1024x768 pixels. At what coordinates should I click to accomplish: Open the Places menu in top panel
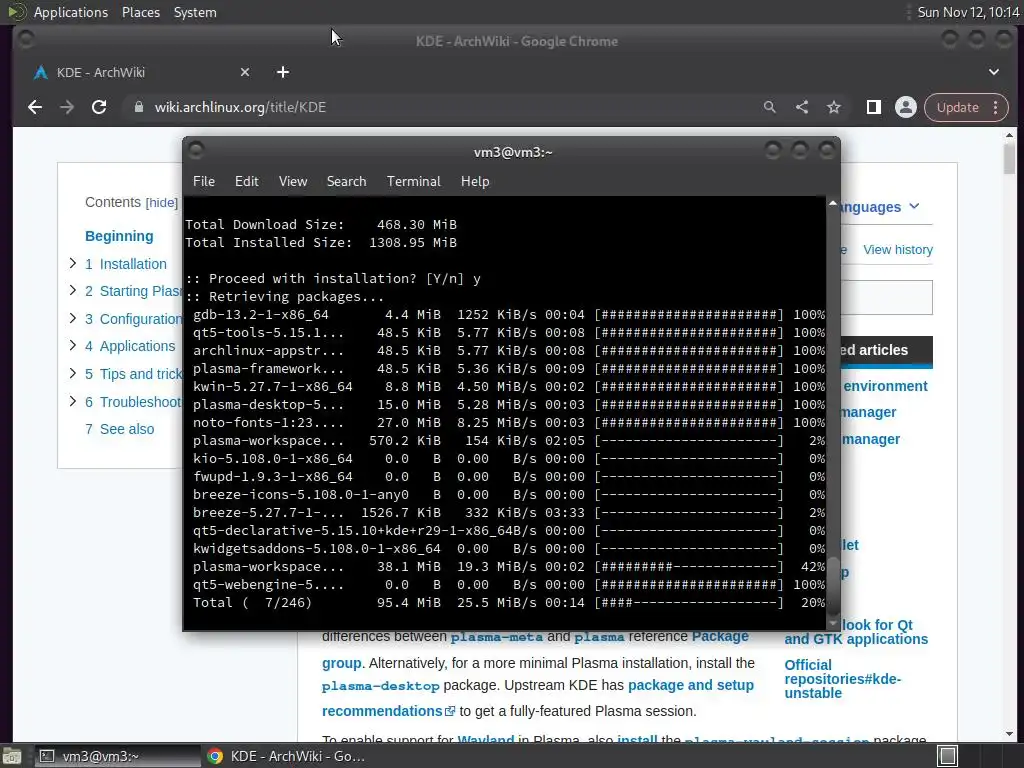coord(140,12)
